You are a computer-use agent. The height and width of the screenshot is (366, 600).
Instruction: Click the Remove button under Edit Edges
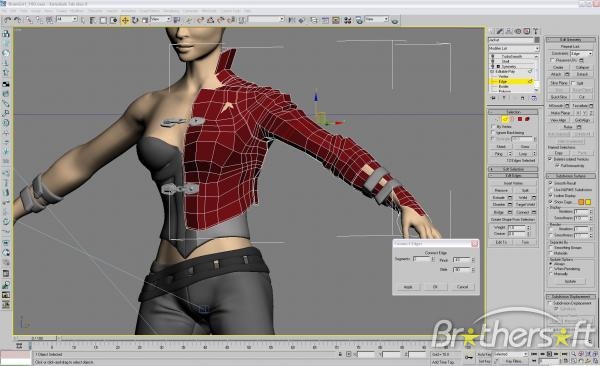point(501,190)
